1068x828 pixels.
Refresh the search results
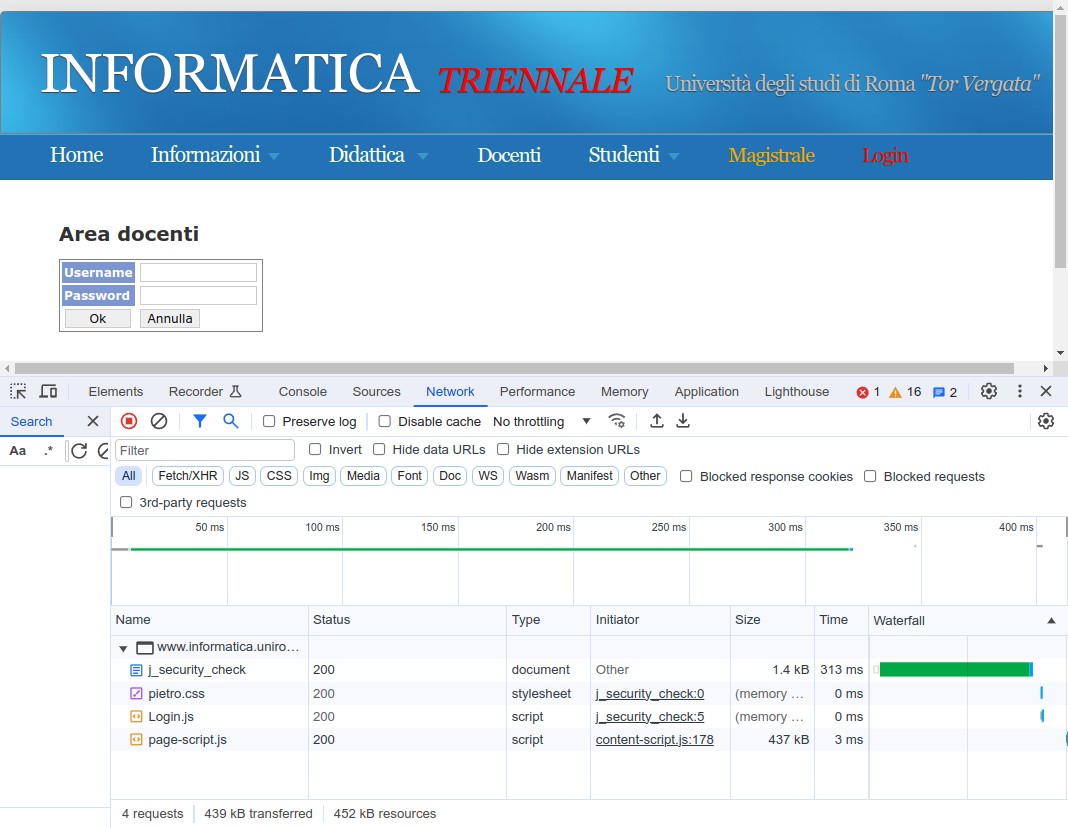pyautogui.click(x=79, y=451)
